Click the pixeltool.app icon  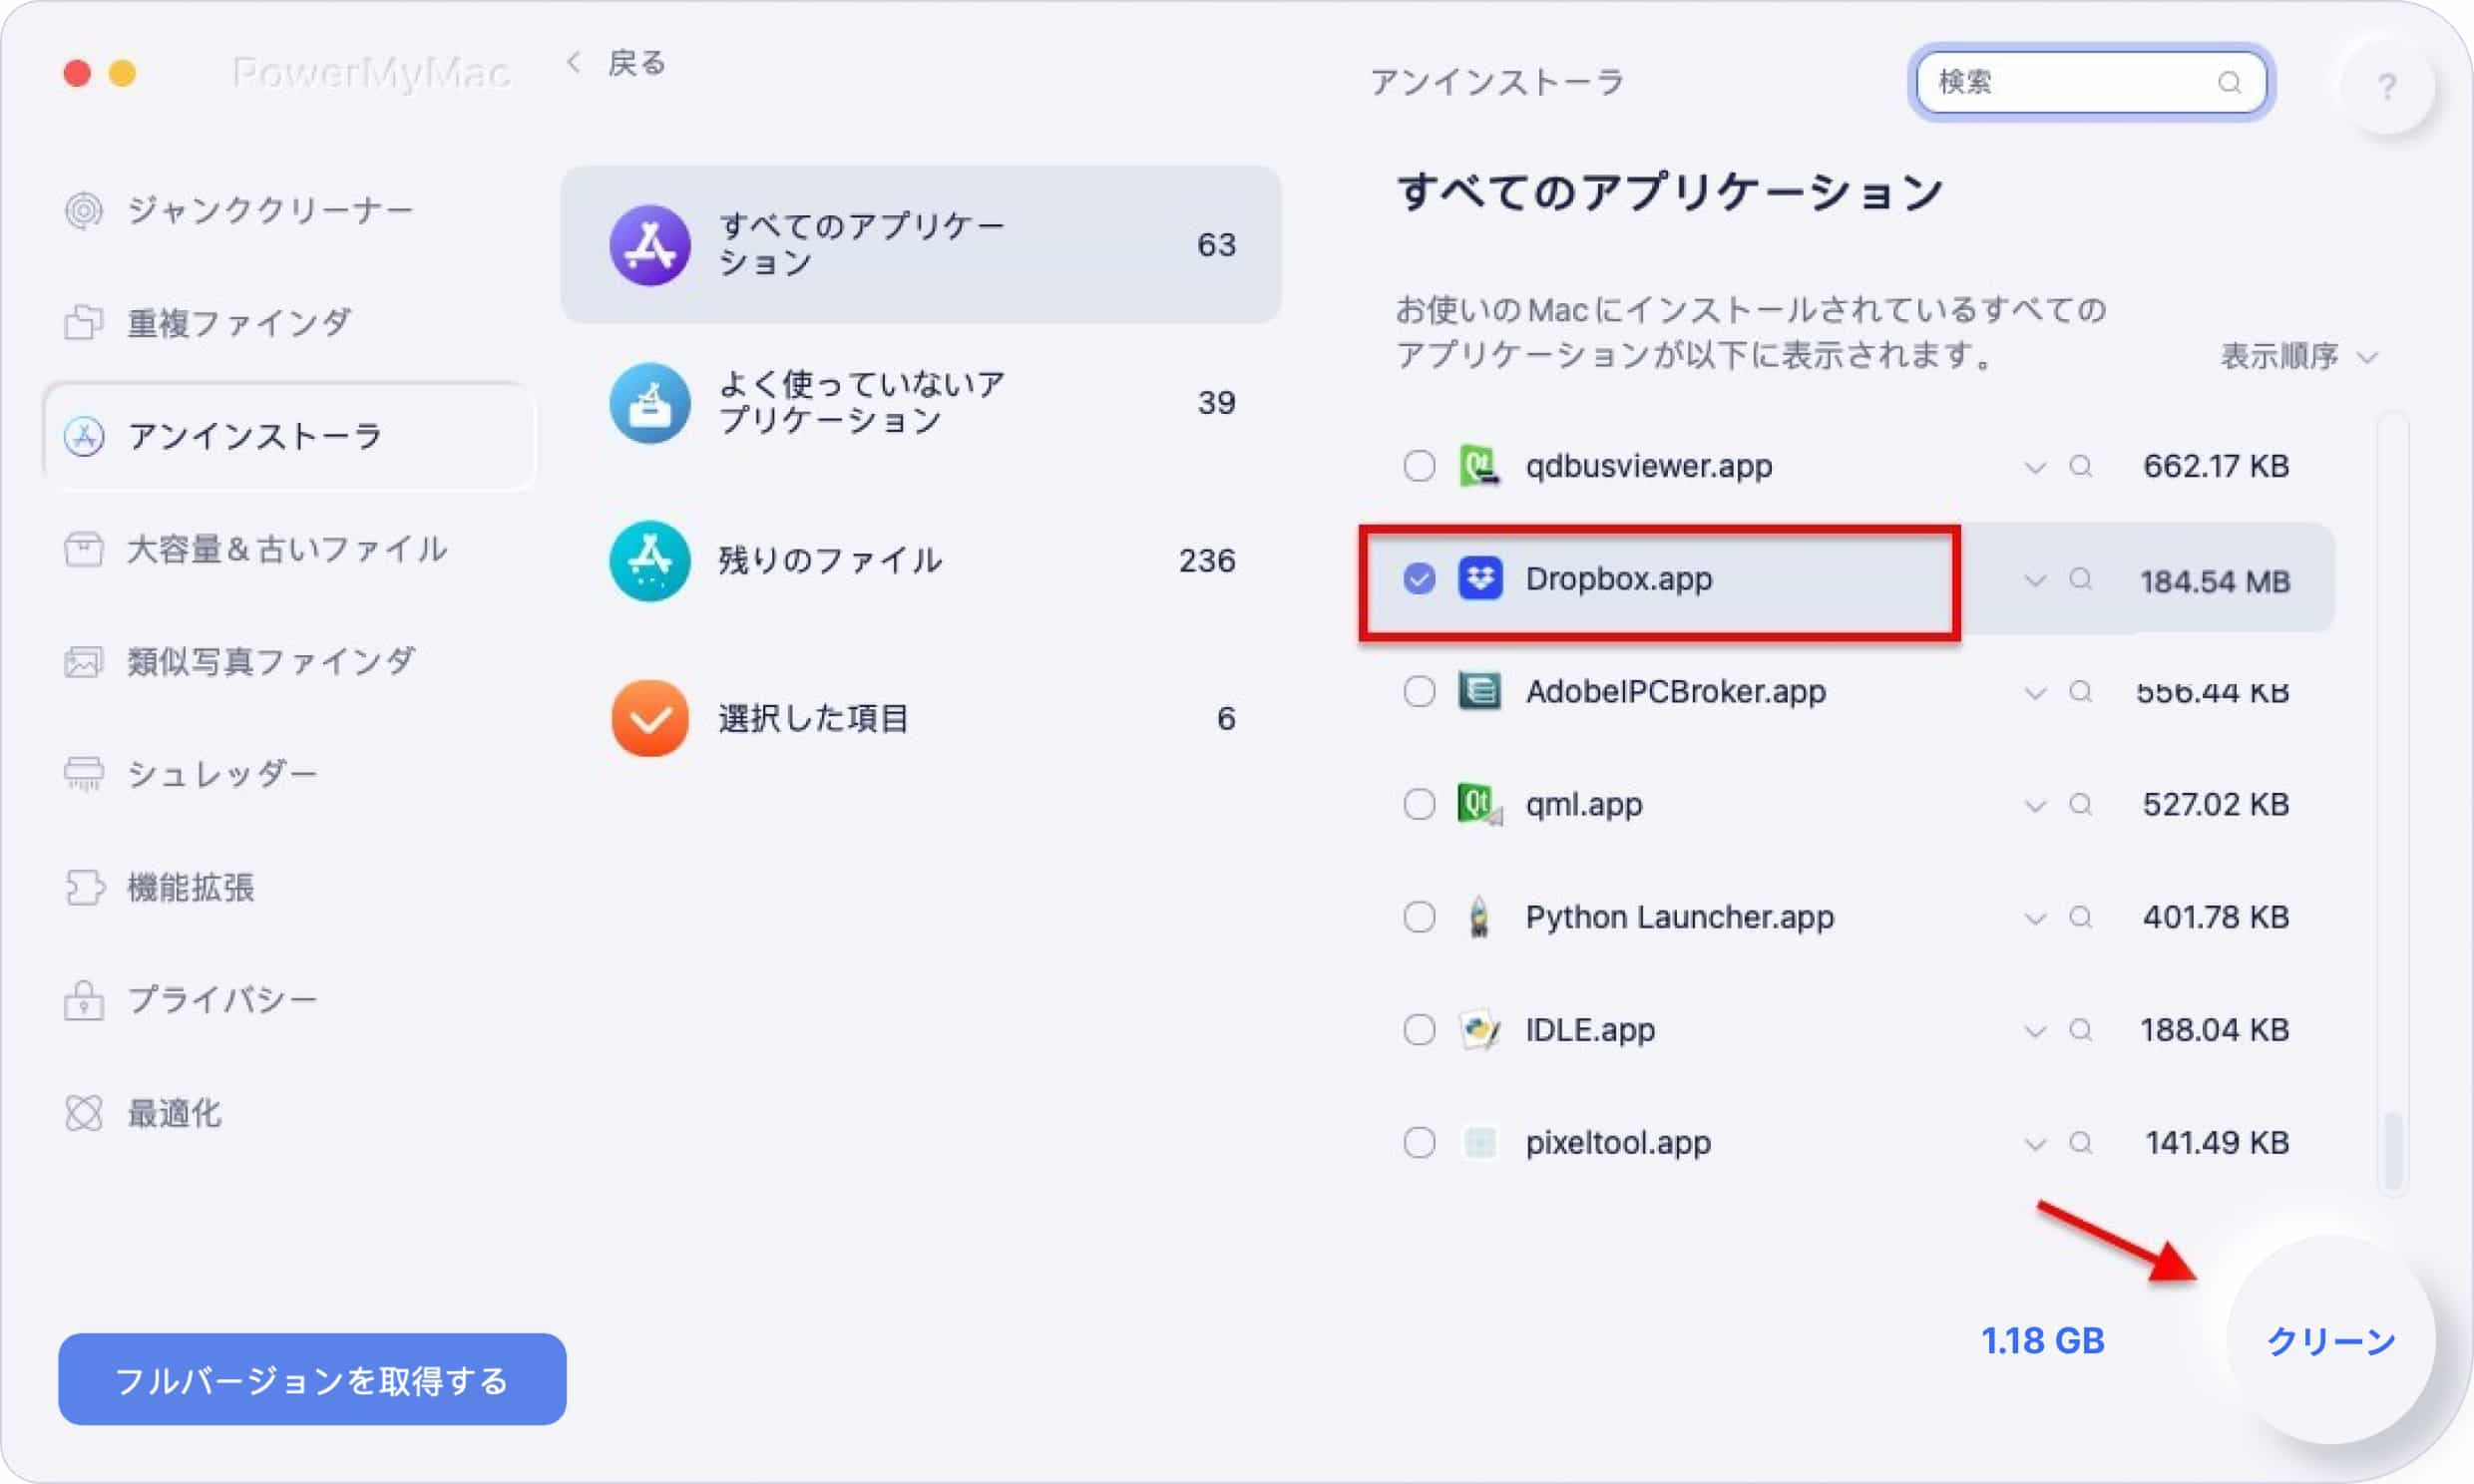point(1479,1143)
